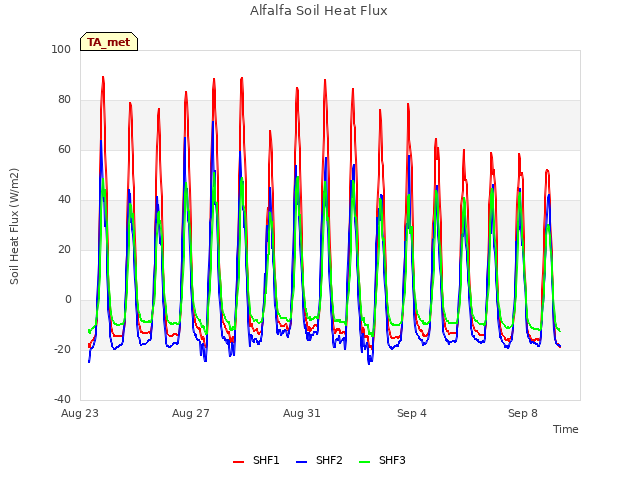
Task: Click the 40 y-axis tick label
Action: point(64,200)
